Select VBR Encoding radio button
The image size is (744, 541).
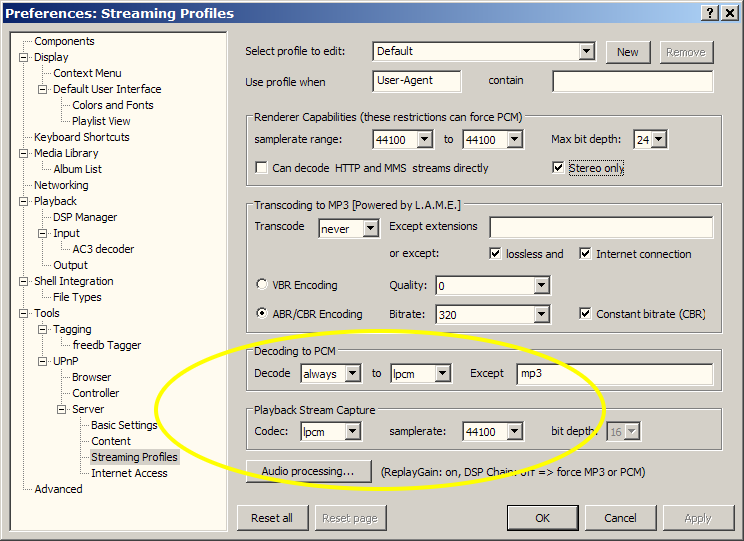pyautogui.click(x=261, y=284)
